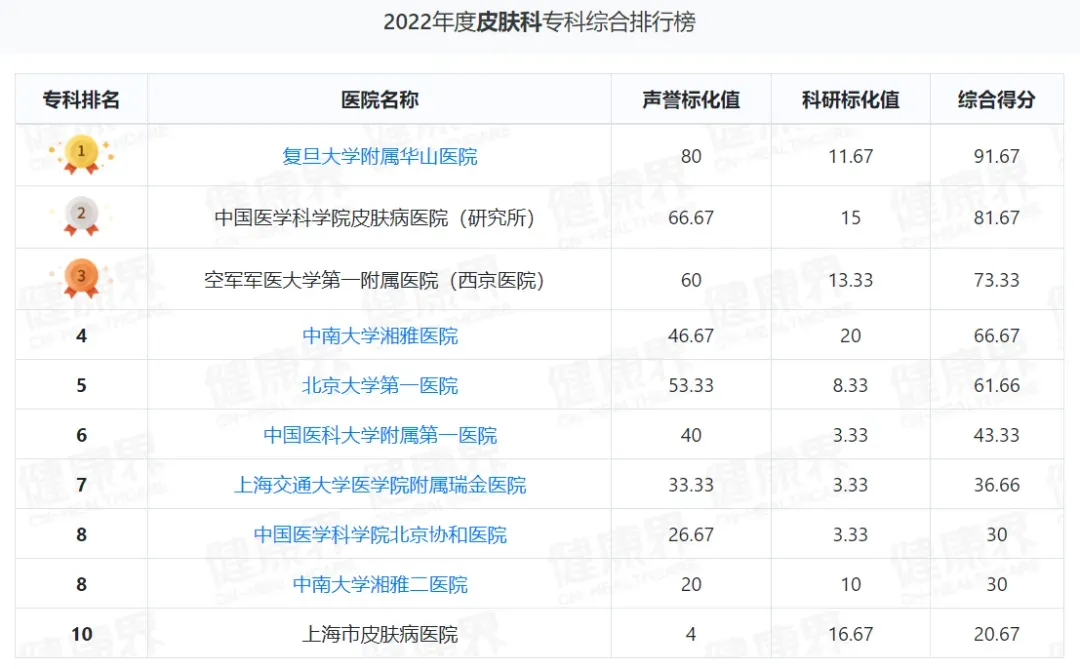Click research value 10 for 中南大学湘雅二医院
The height and width of the screenshot is (669, 1080).
851,584
